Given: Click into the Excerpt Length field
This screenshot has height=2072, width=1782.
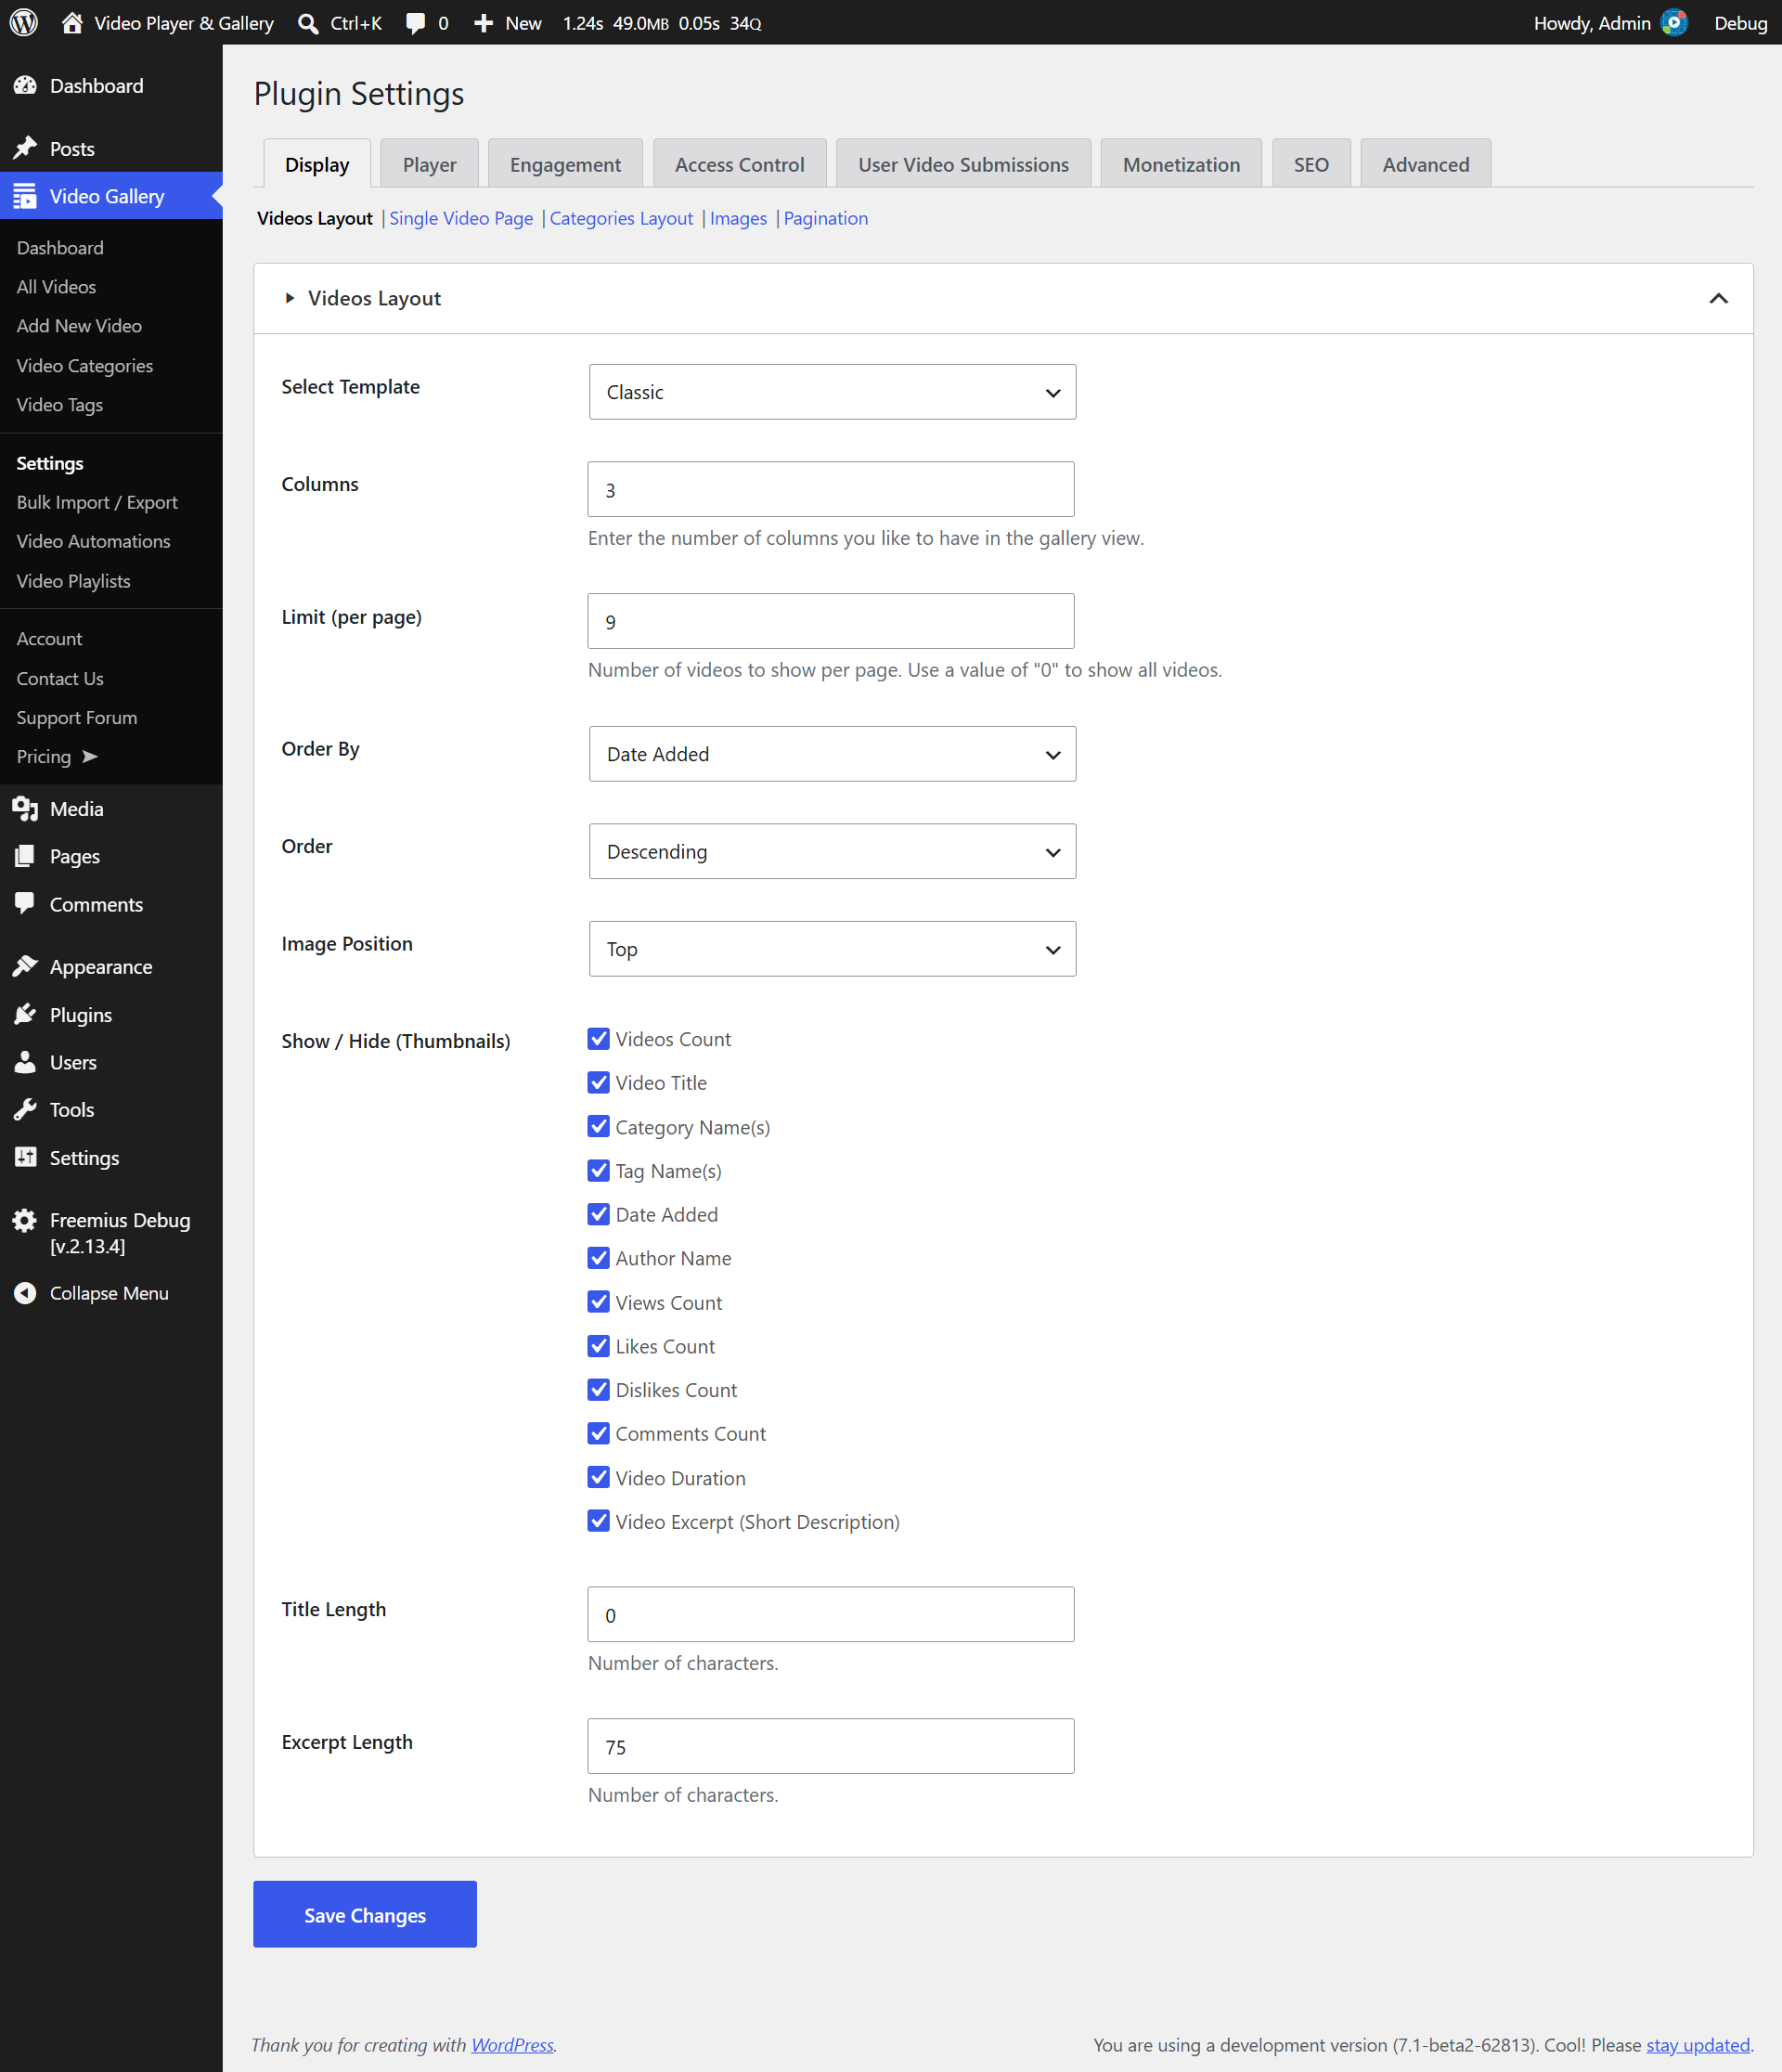Looking at the screenshot, I should 831,1746.
